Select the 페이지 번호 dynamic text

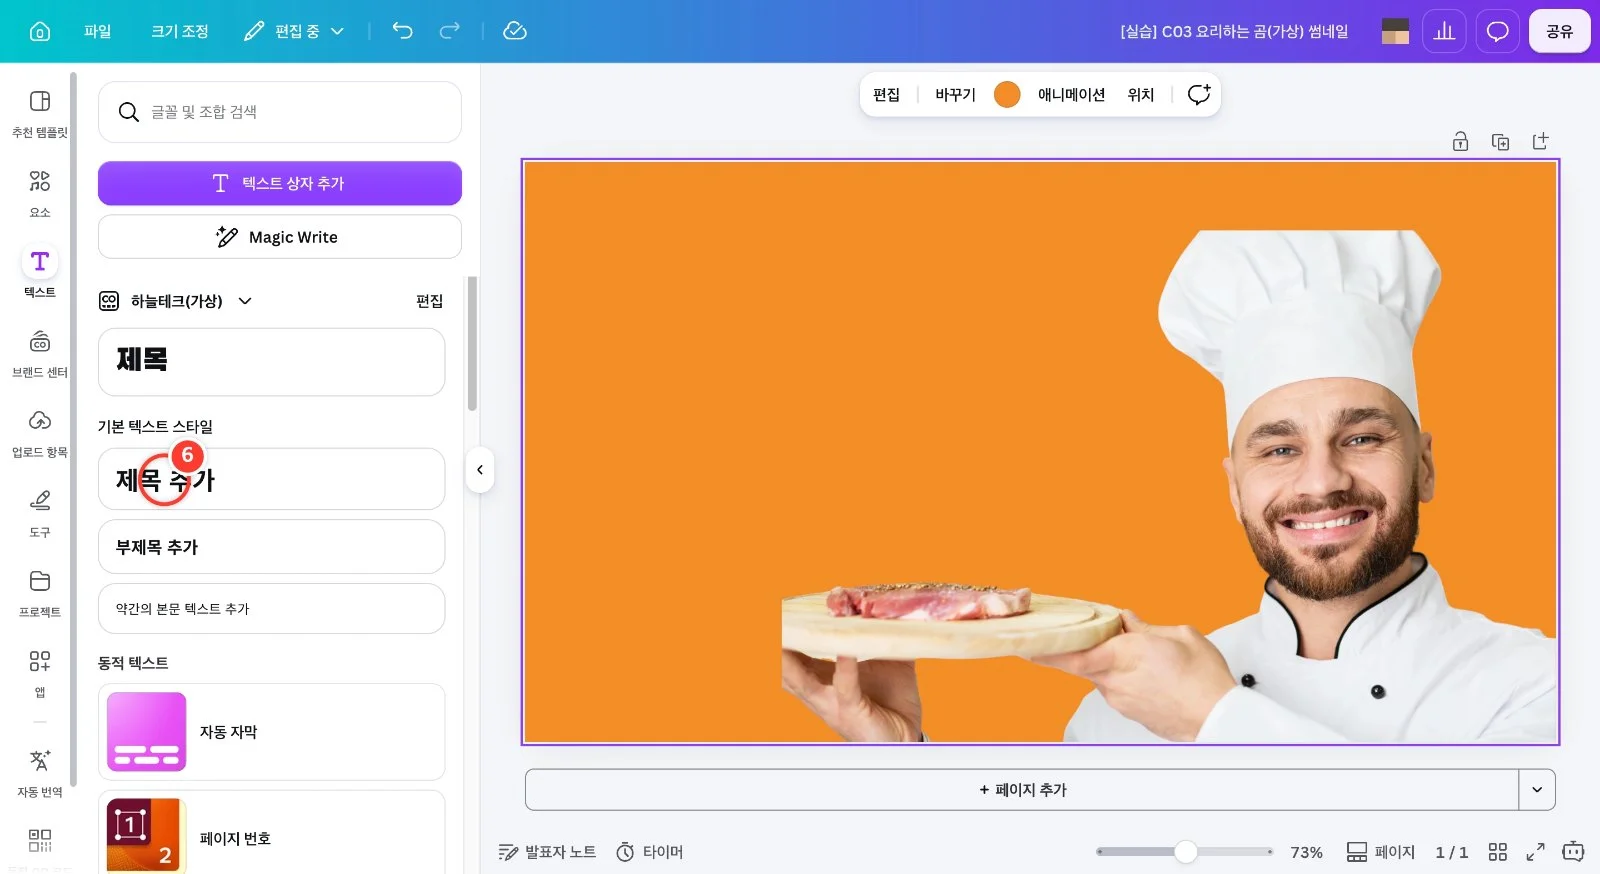click(x=271, y=832)
